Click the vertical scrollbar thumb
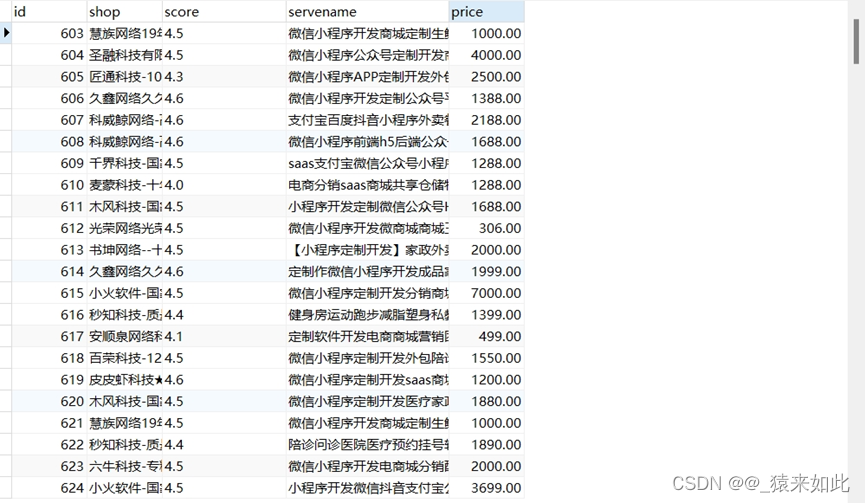865x503 pixels. (x=856, y=41)
